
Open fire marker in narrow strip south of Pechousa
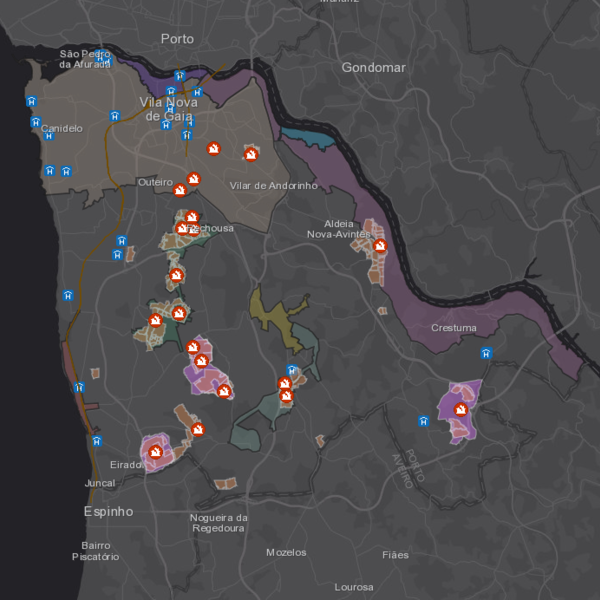click(x=176, y=275)
